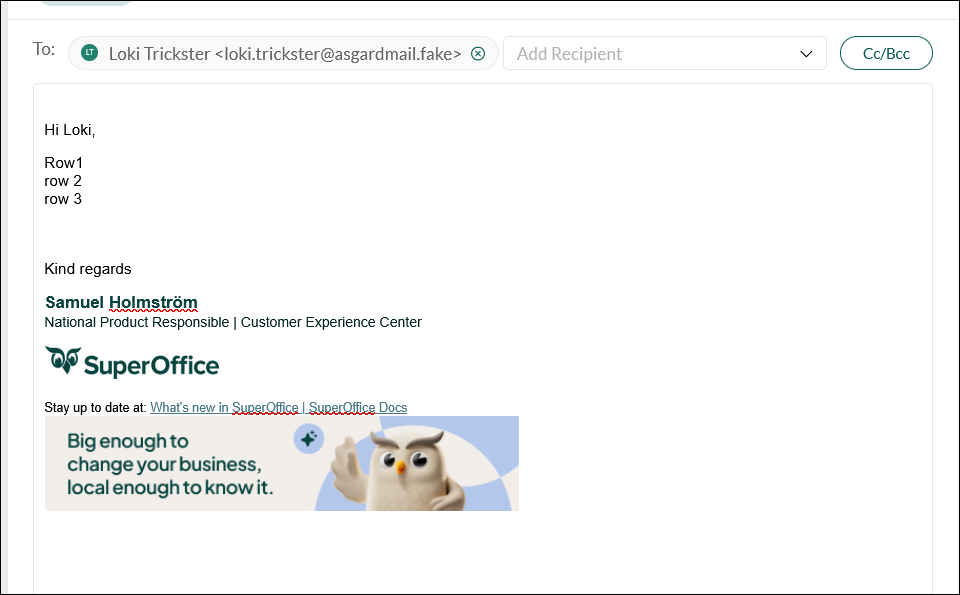
Task: Click the SuperOffice wordmark in signature
Action: tap(151, 365)
